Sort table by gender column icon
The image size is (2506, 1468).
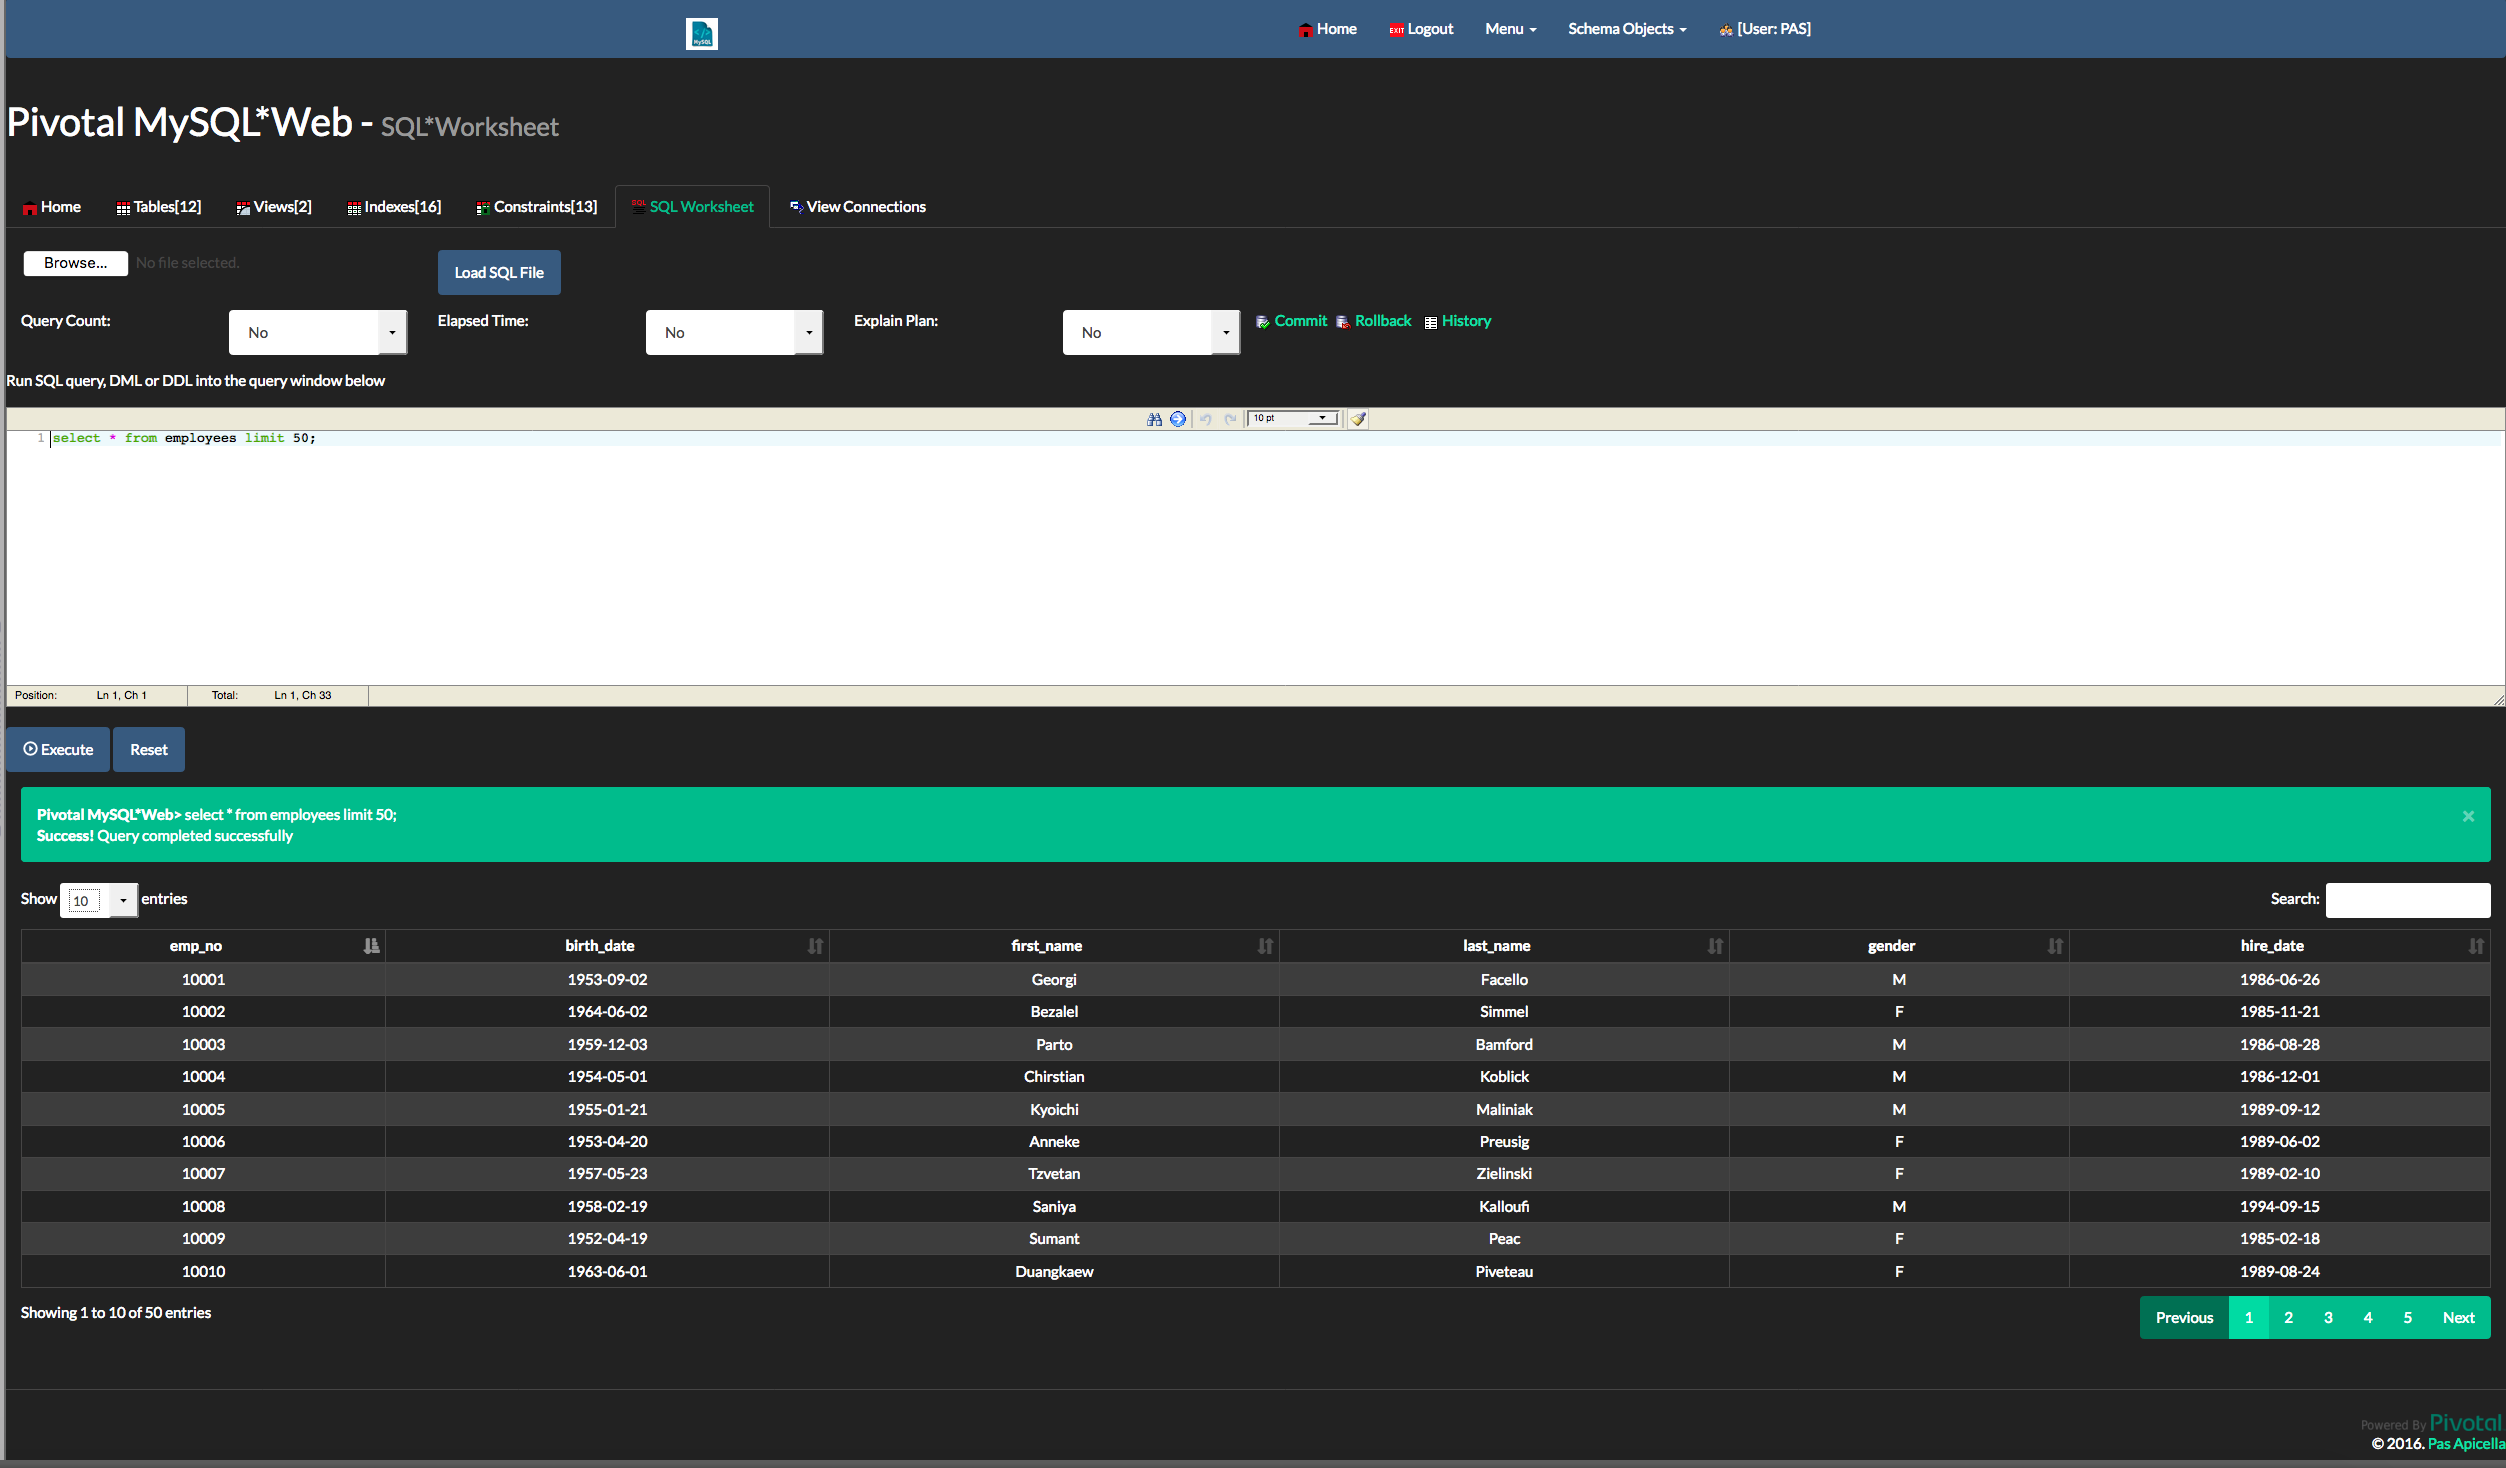click(x=2055, y=946)
